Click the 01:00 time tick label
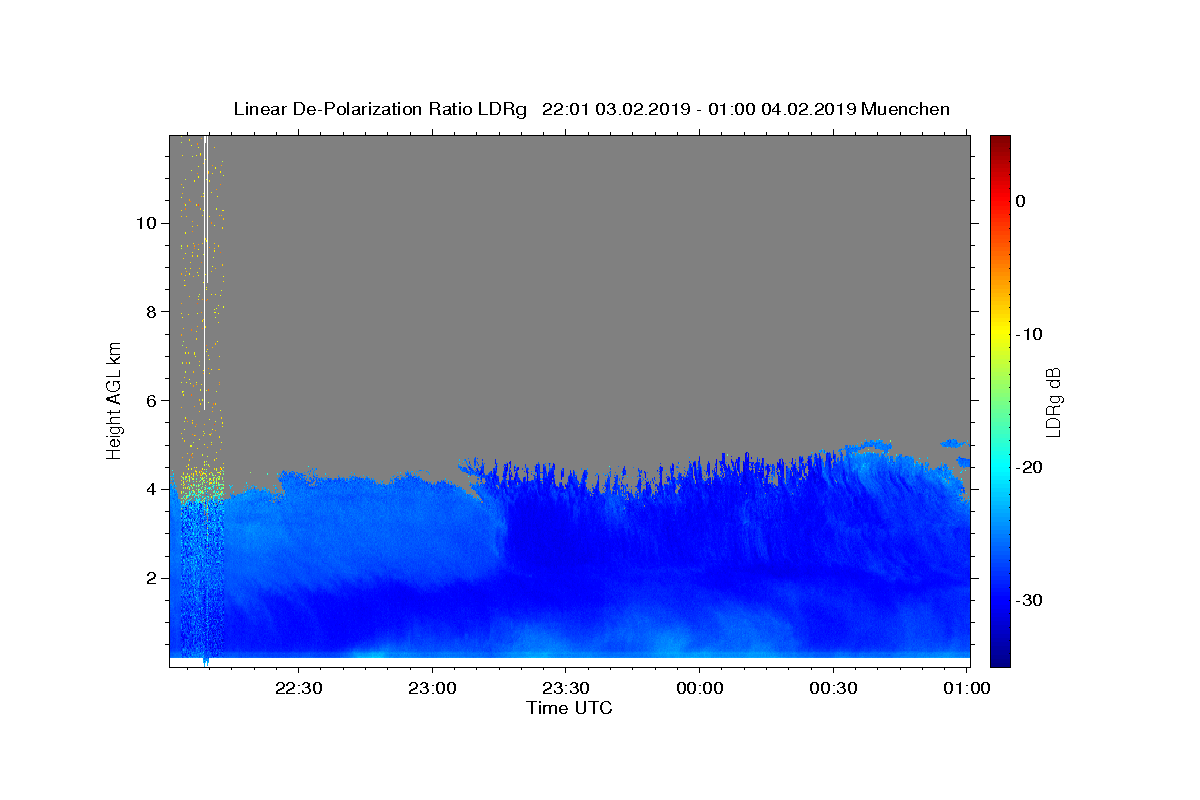The width and height of the screenshot is (1200, 800). 967,688
